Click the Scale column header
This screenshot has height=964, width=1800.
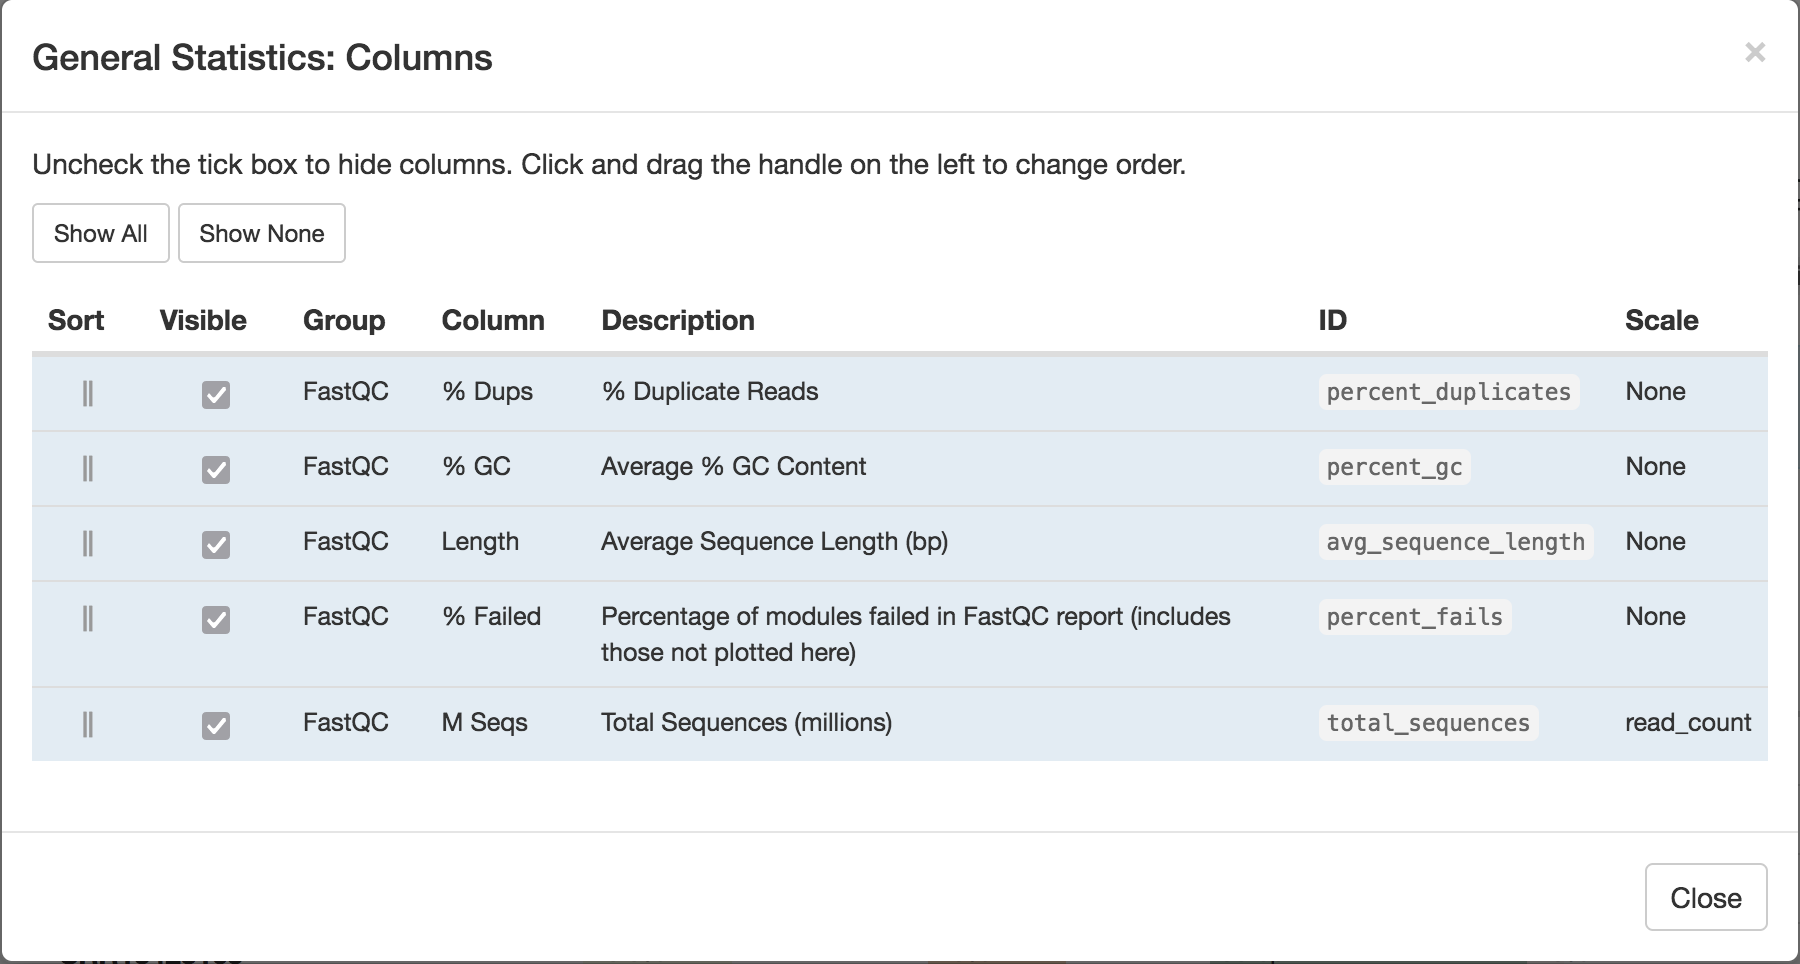(x=1662, y=320)
